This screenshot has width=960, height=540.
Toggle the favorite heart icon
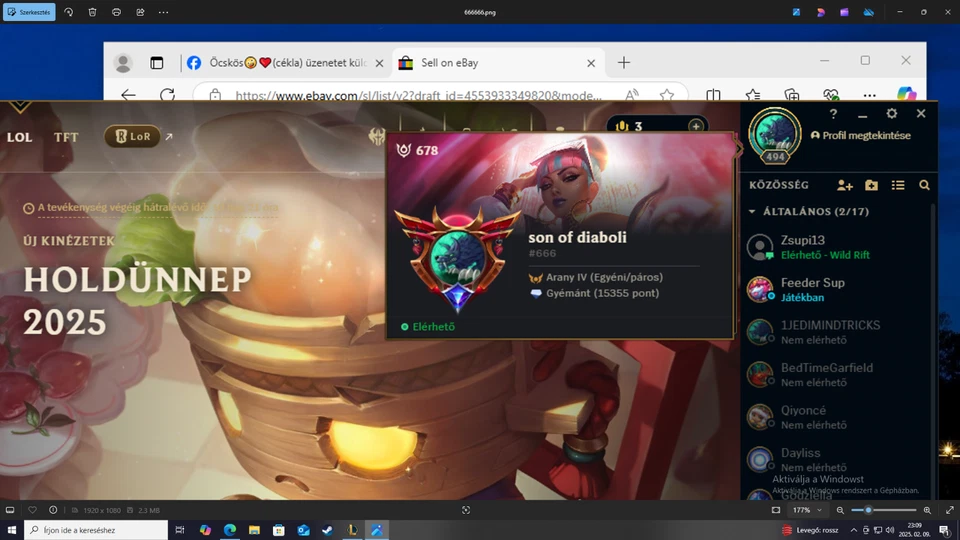tap(32, 510)
